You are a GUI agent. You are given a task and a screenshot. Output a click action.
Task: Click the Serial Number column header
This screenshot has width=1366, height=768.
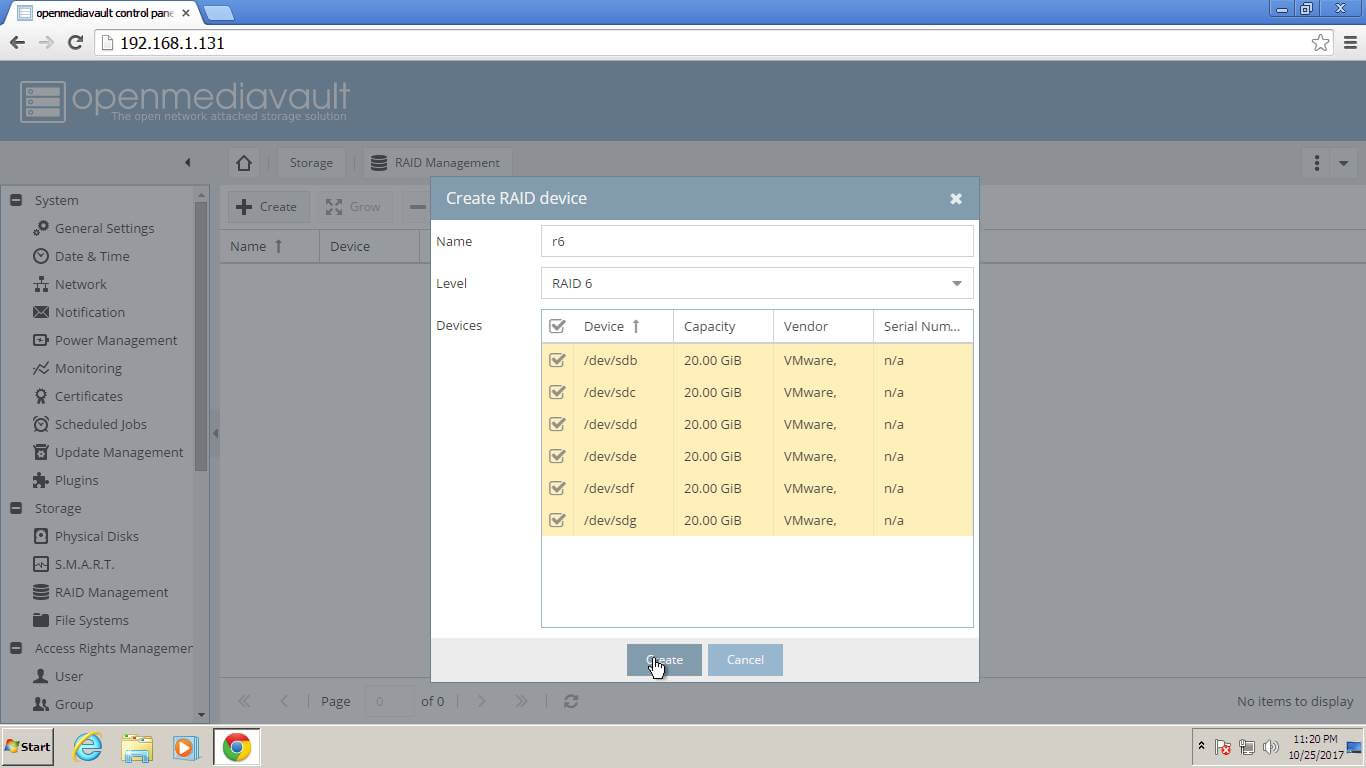pyautogui.click(x=923, y=326)
